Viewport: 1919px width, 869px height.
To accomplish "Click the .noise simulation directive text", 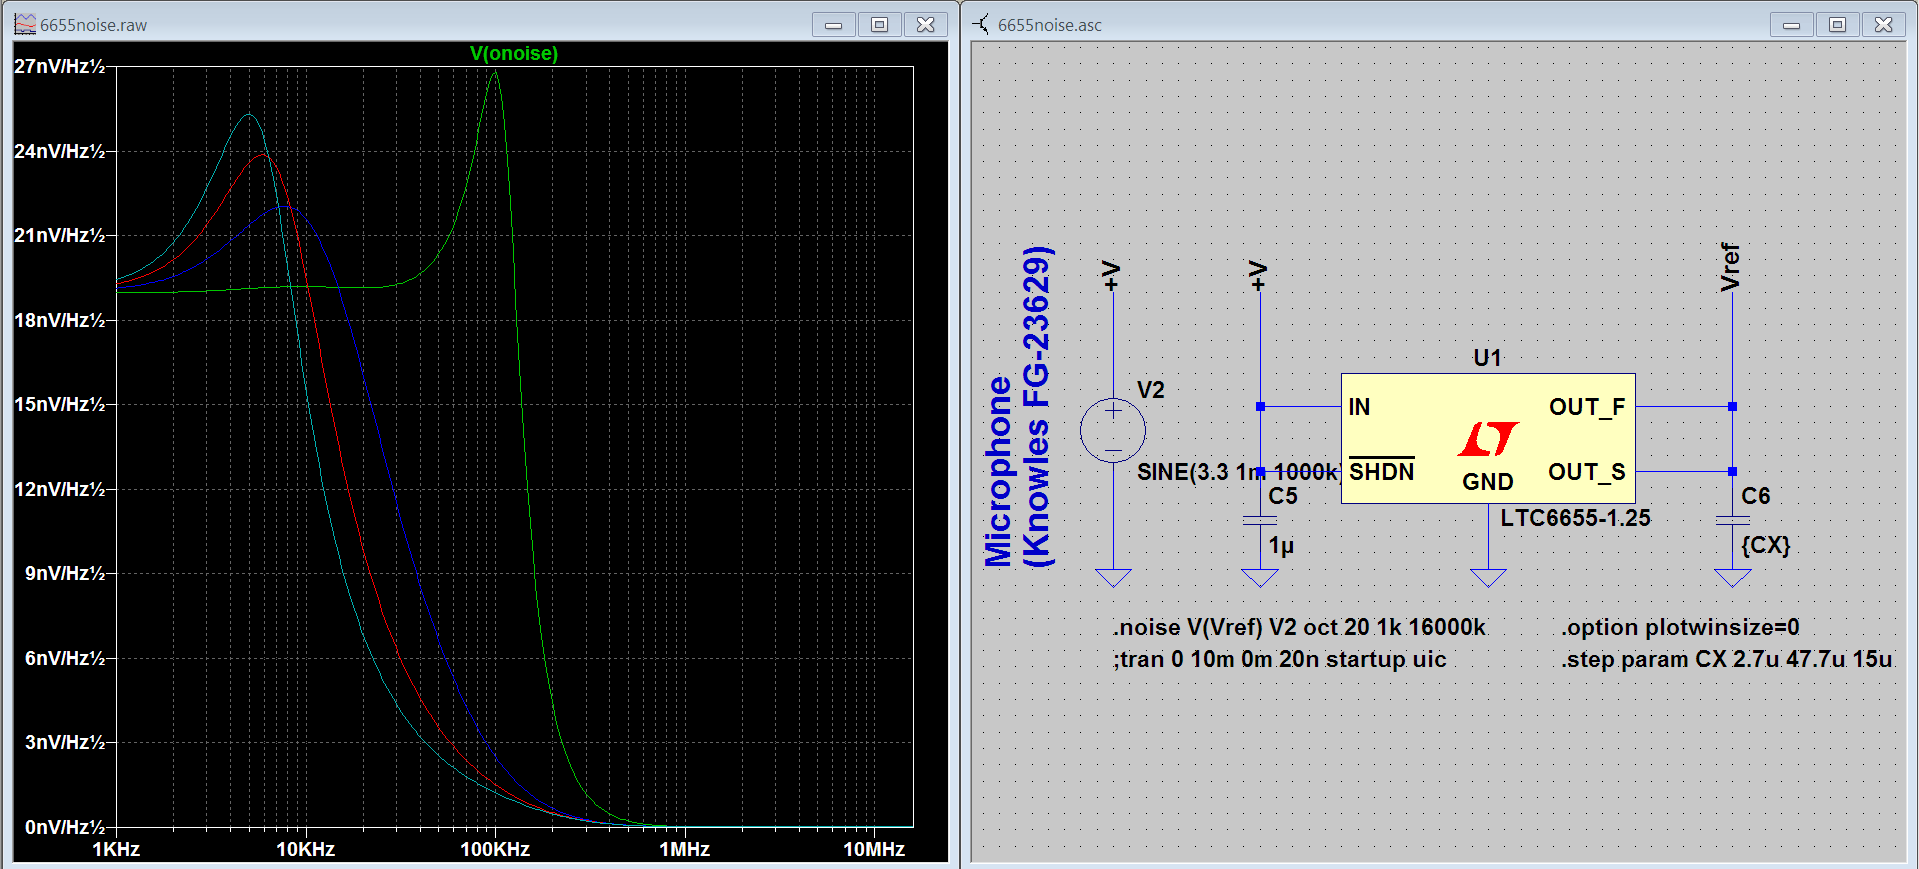I will click(1300, 627).
